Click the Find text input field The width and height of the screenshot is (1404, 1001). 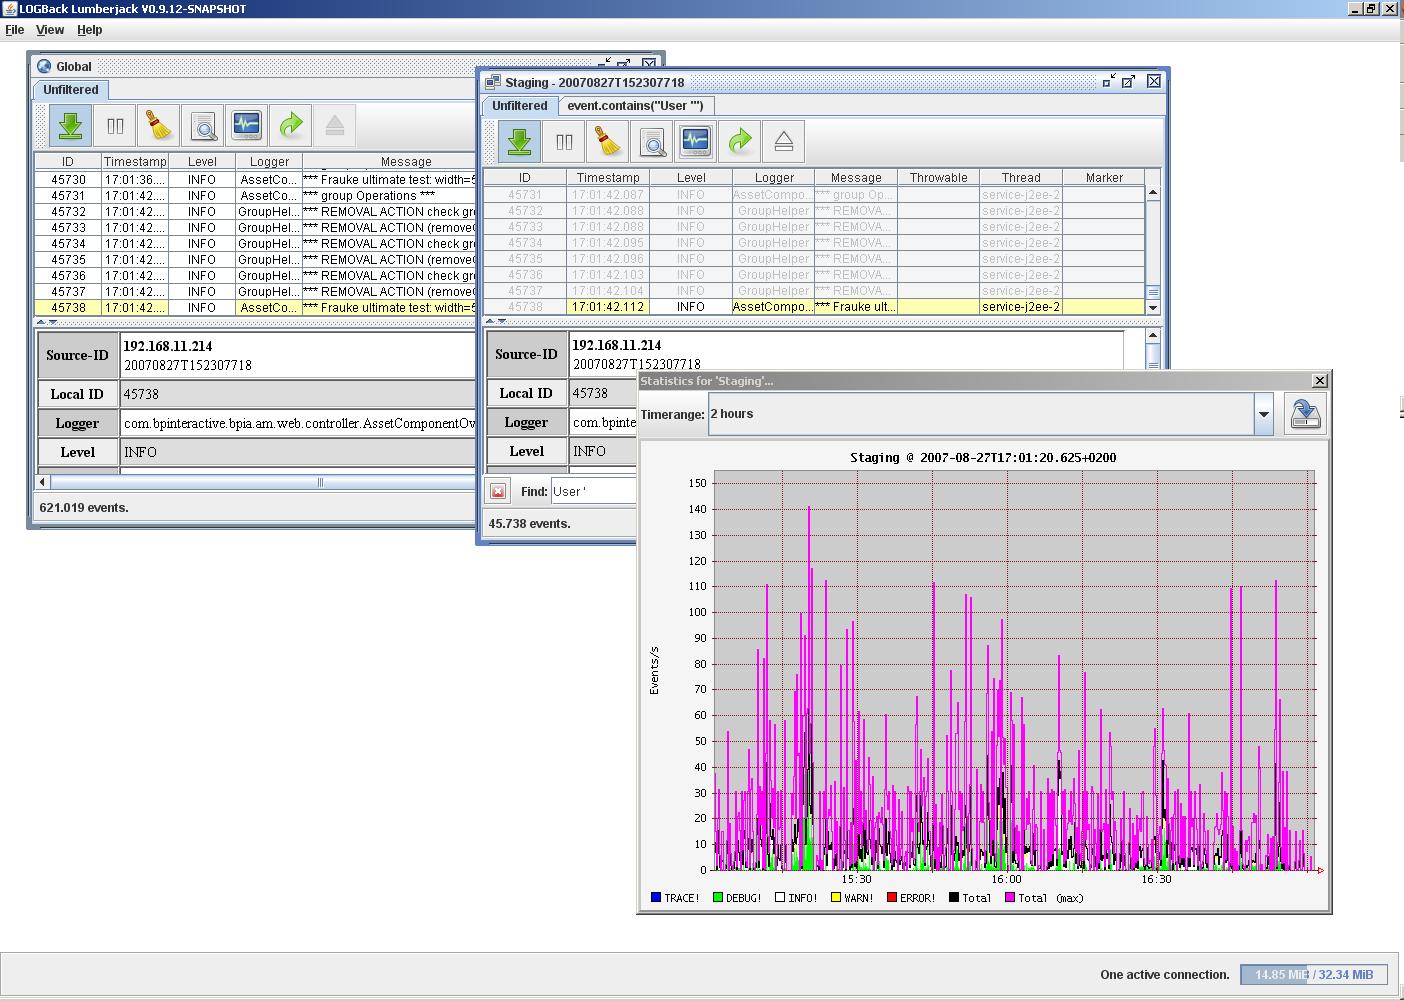click(593, 491)
